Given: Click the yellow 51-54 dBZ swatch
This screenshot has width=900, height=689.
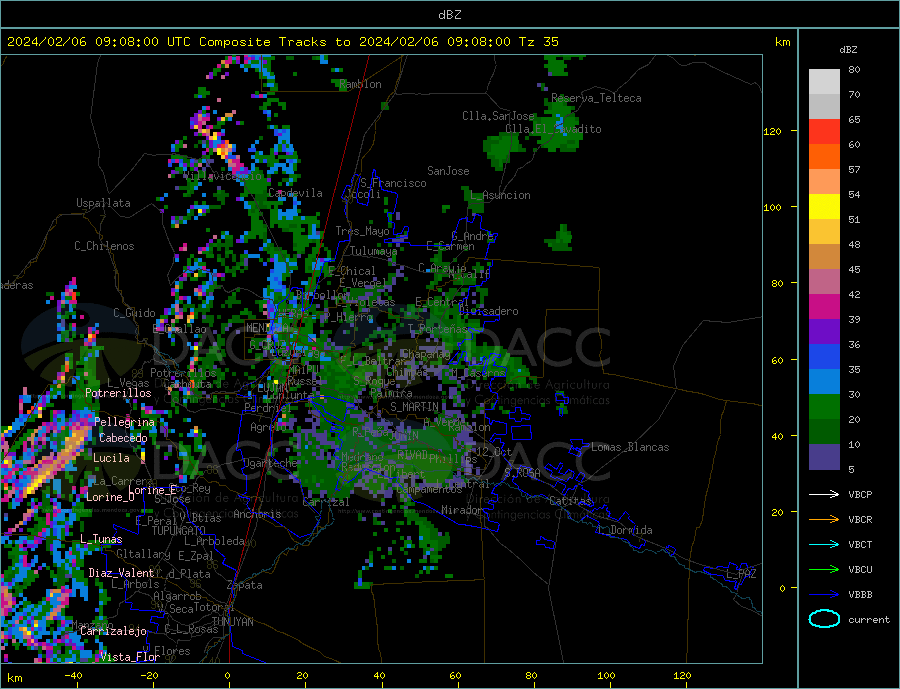Looking at the screenshot, I should pos(824,207).
